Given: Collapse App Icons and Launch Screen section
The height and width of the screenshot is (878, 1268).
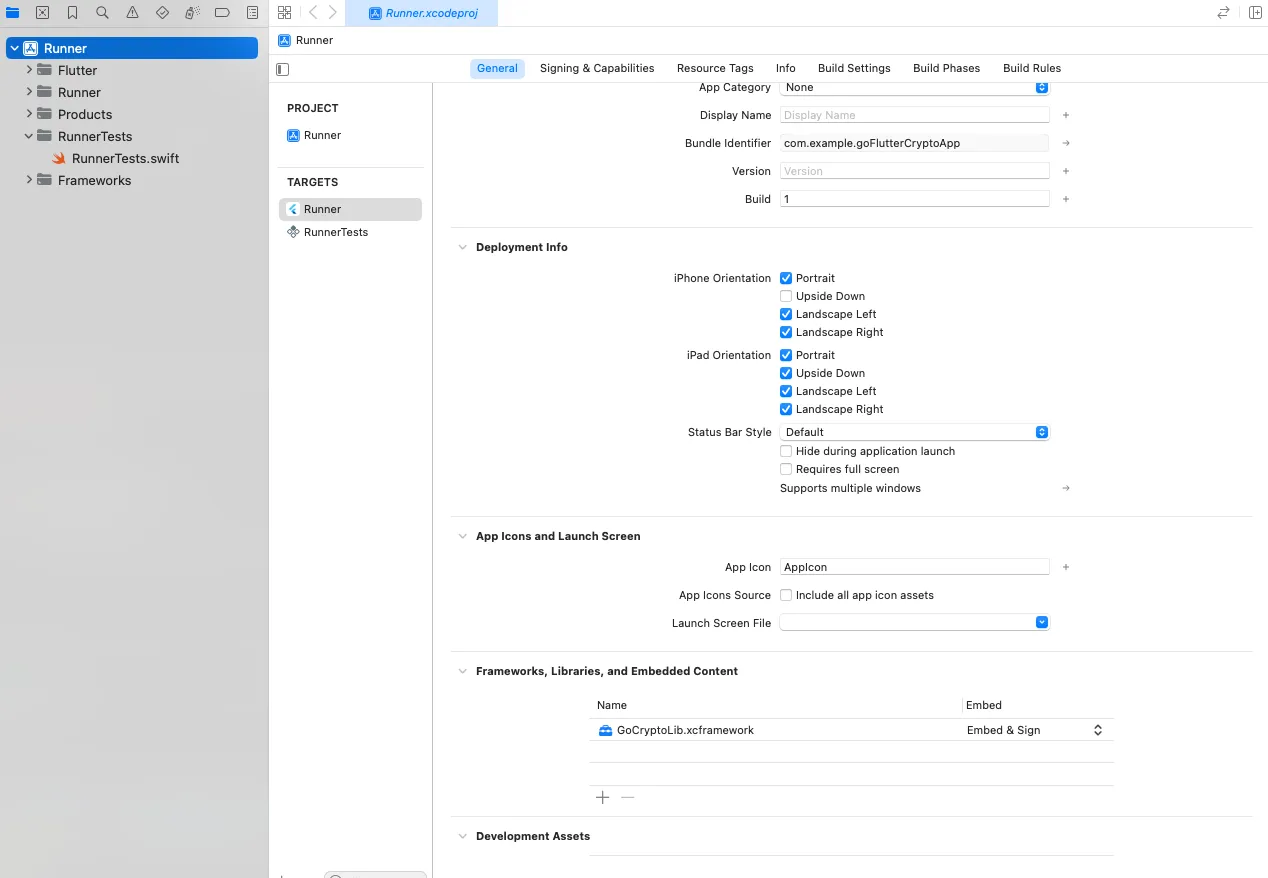Looking at the screenshot, I should coord(462,536).
